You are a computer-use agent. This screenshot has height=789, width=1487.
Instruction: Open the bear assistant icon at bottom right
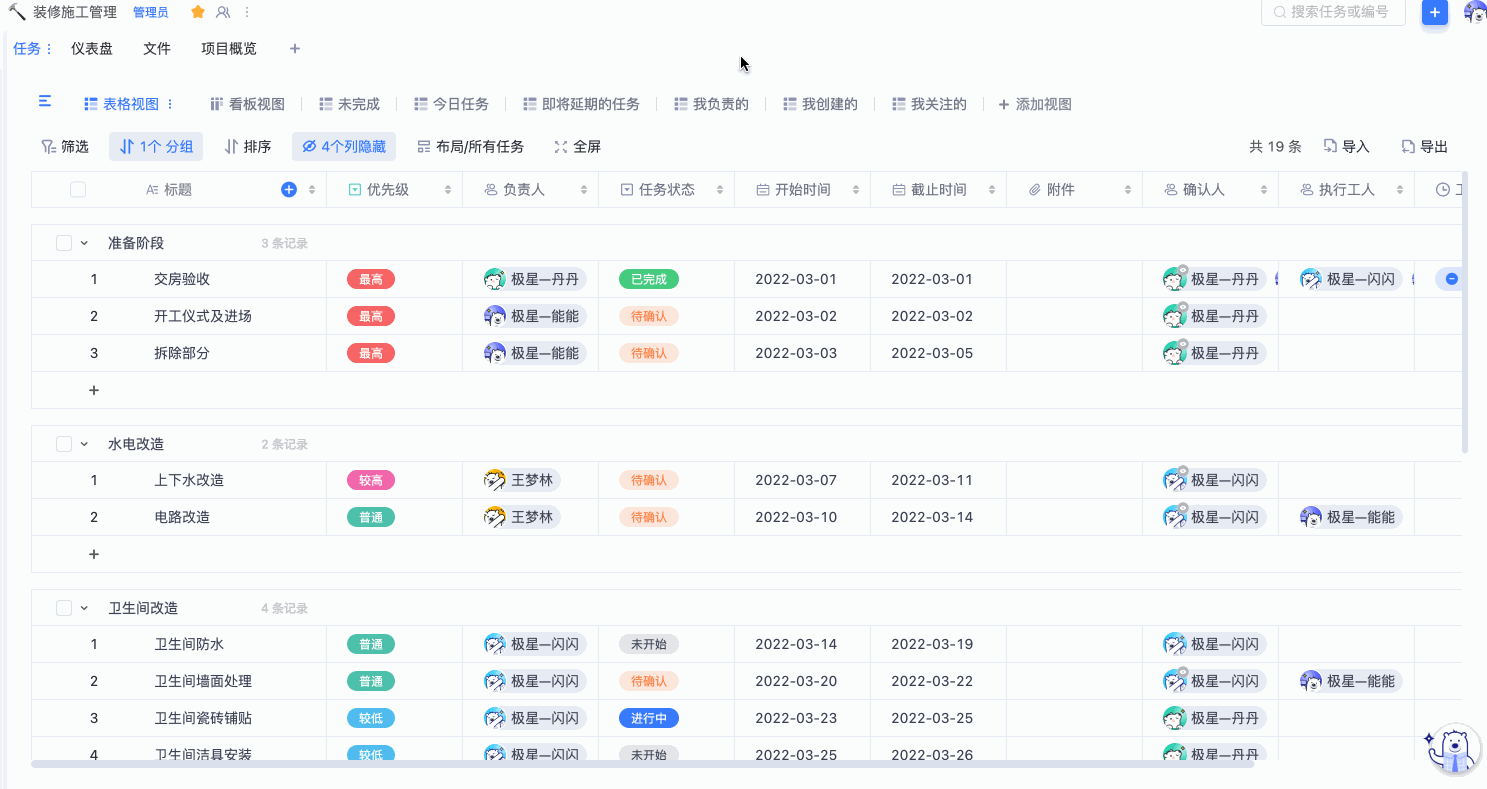[1452, 750]
